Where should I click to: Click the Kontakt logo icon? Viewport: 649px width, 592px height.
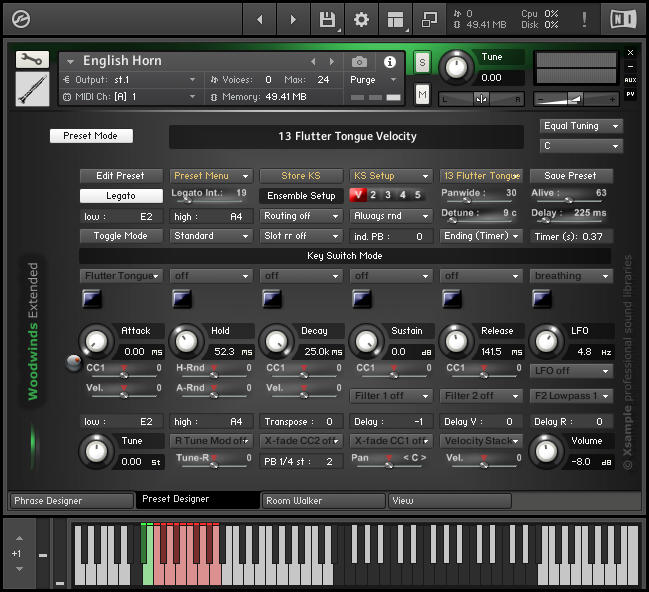click(21, 19)
